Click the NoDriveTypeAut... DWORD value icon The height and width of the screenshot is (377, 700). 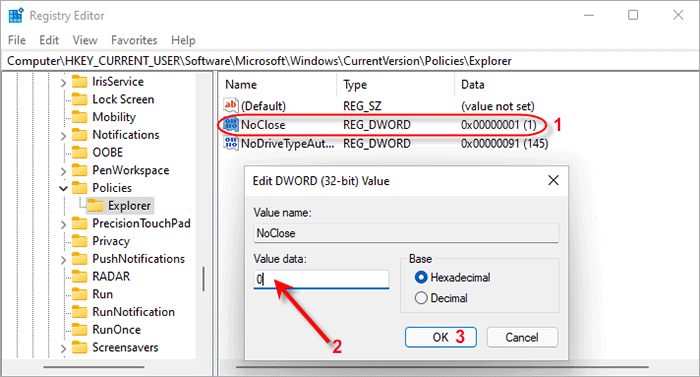coord(231,143)
